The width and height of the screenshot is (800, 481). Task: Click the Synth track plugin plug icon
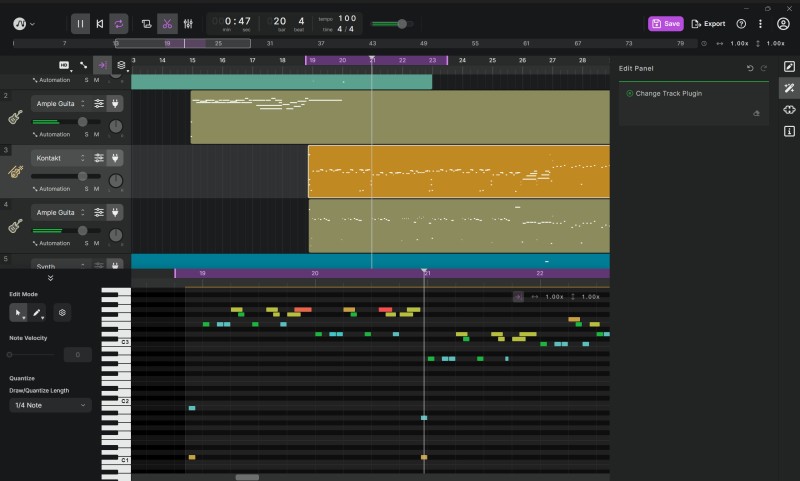pos(115,265)
